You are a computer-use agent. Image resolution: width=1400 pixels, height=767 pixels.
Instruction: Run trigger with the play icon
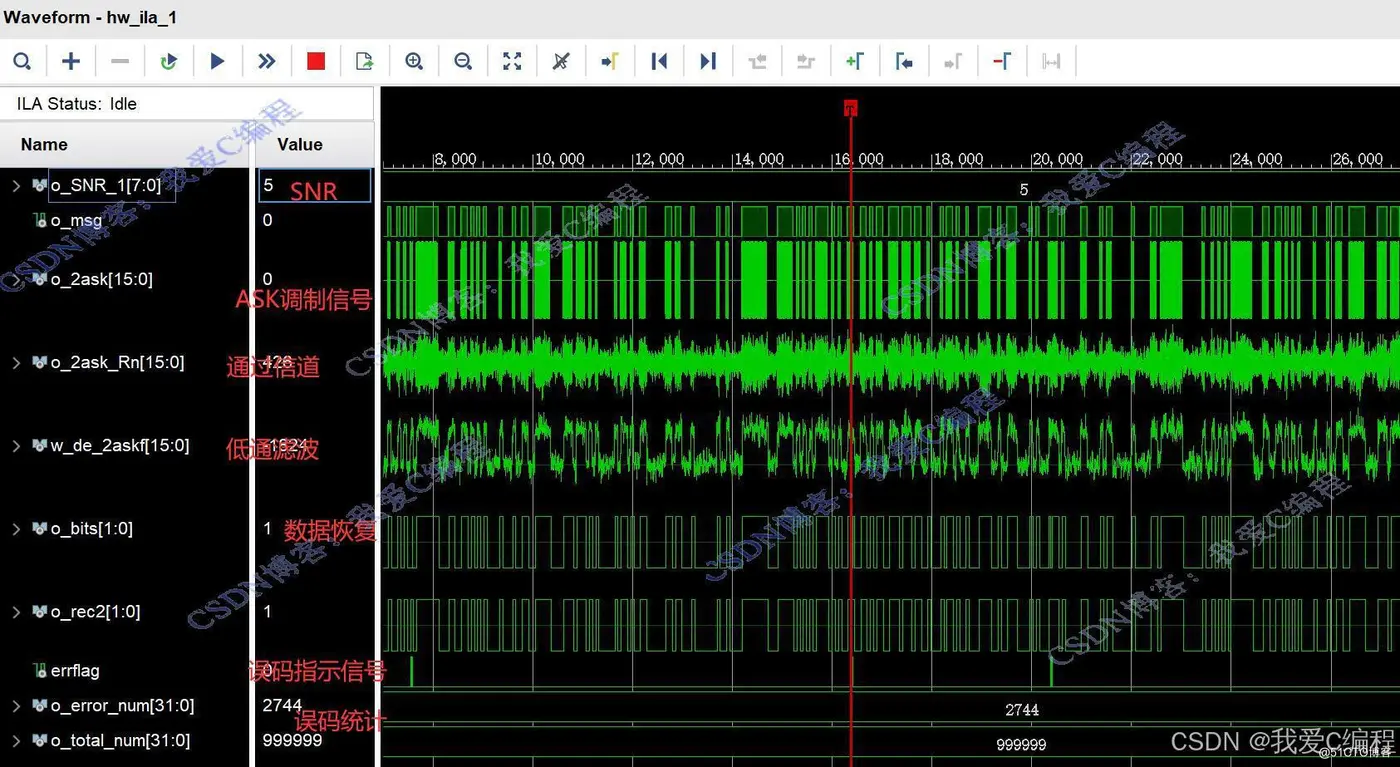[x=217, y=62]
